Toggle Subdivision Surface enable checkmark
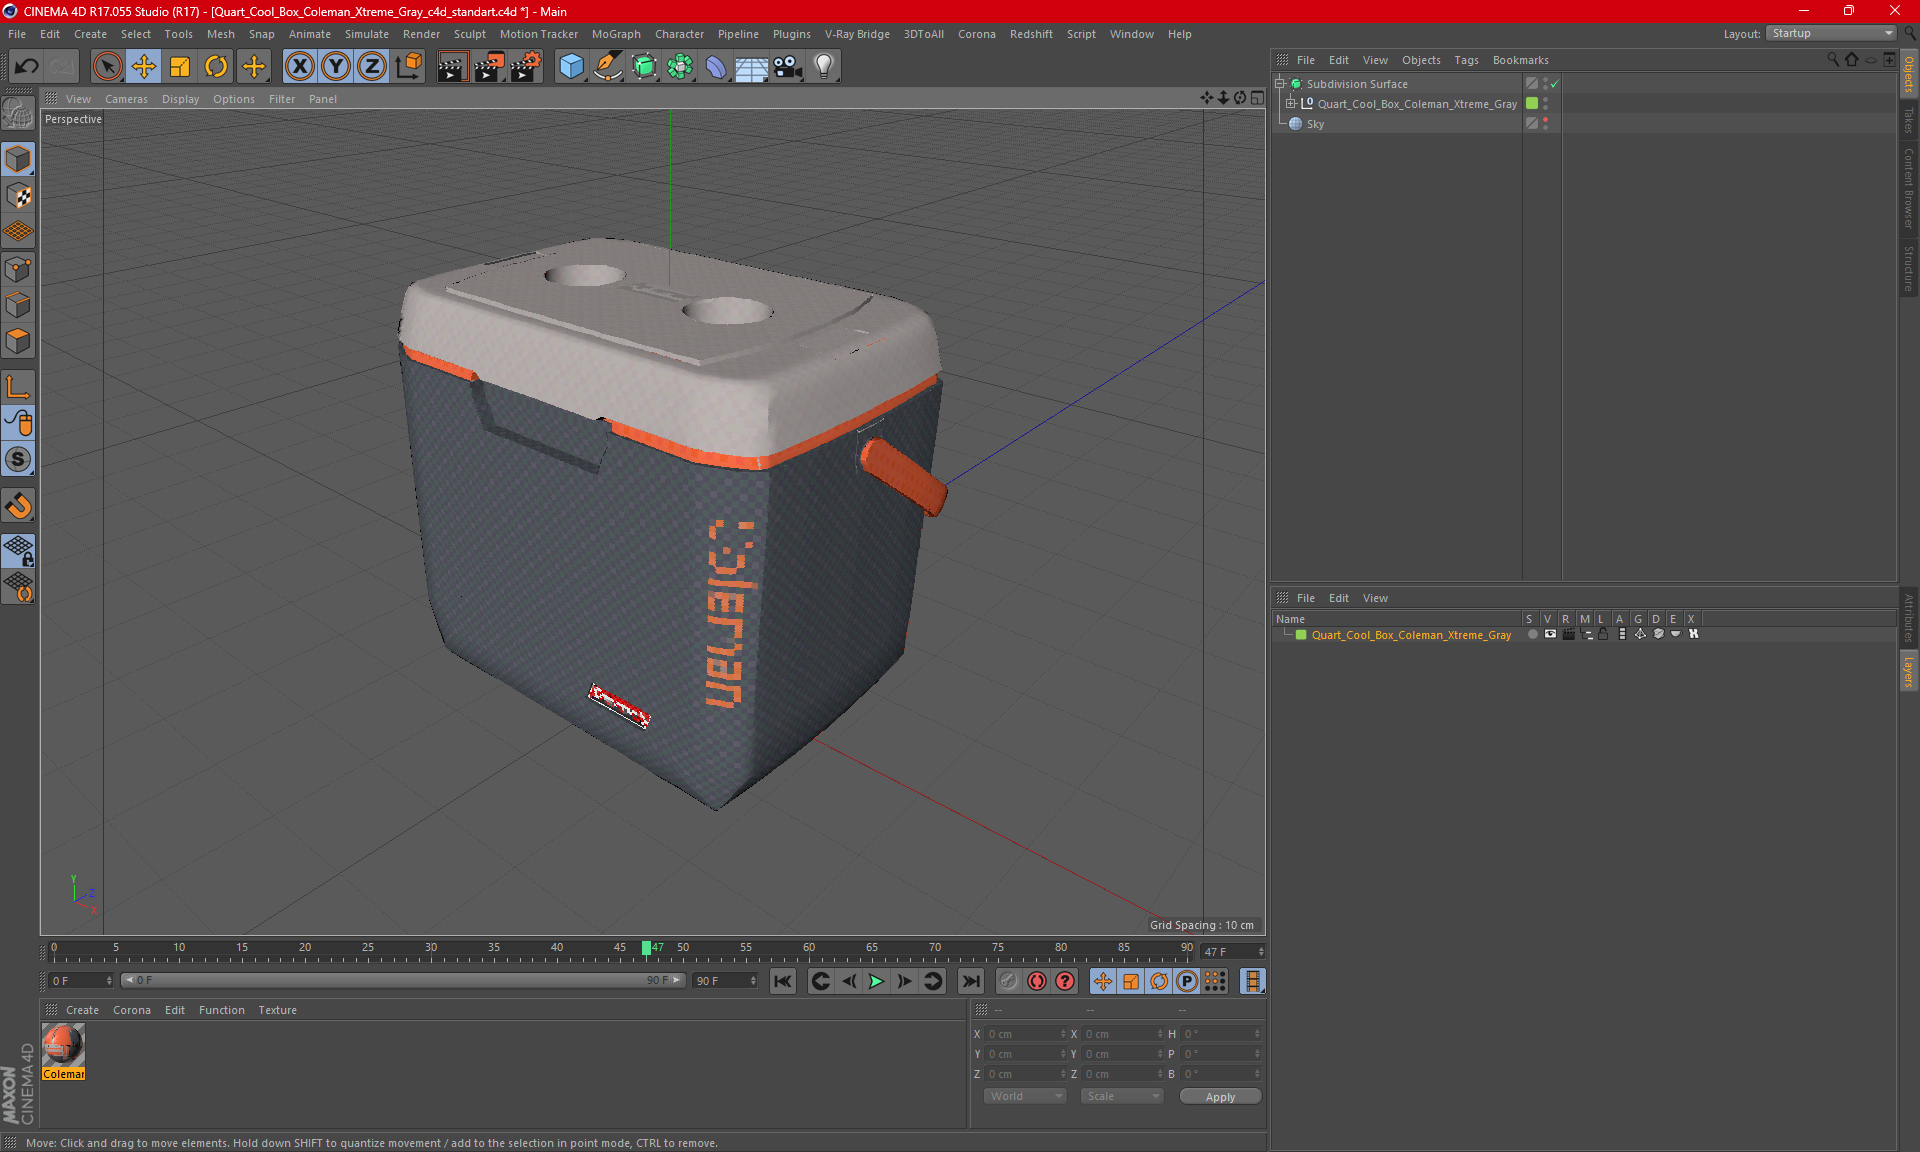The width and height of the screenshot is (1920, 1152). (x=1555, y=84)
